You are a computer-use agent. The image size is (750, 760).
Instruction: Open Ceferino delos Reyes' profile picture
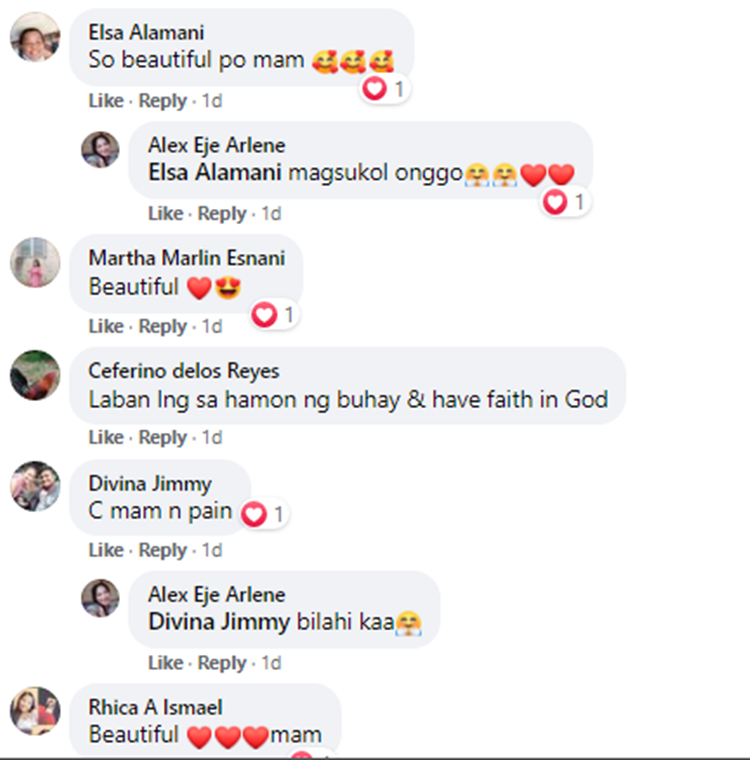[x=35, y=375]
